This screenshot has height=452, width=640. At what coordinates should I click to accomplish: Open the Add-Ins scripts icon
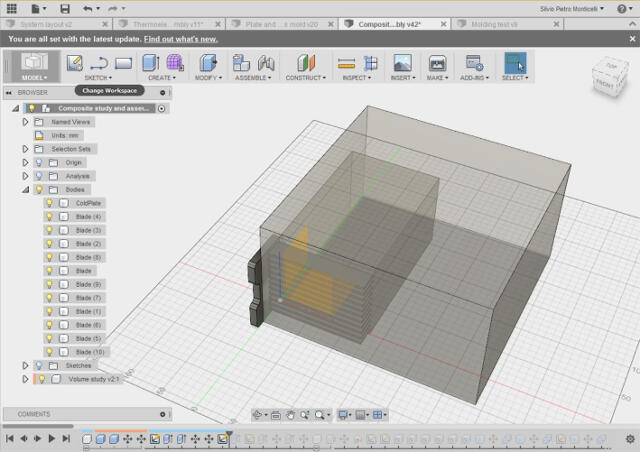[474, 63]
